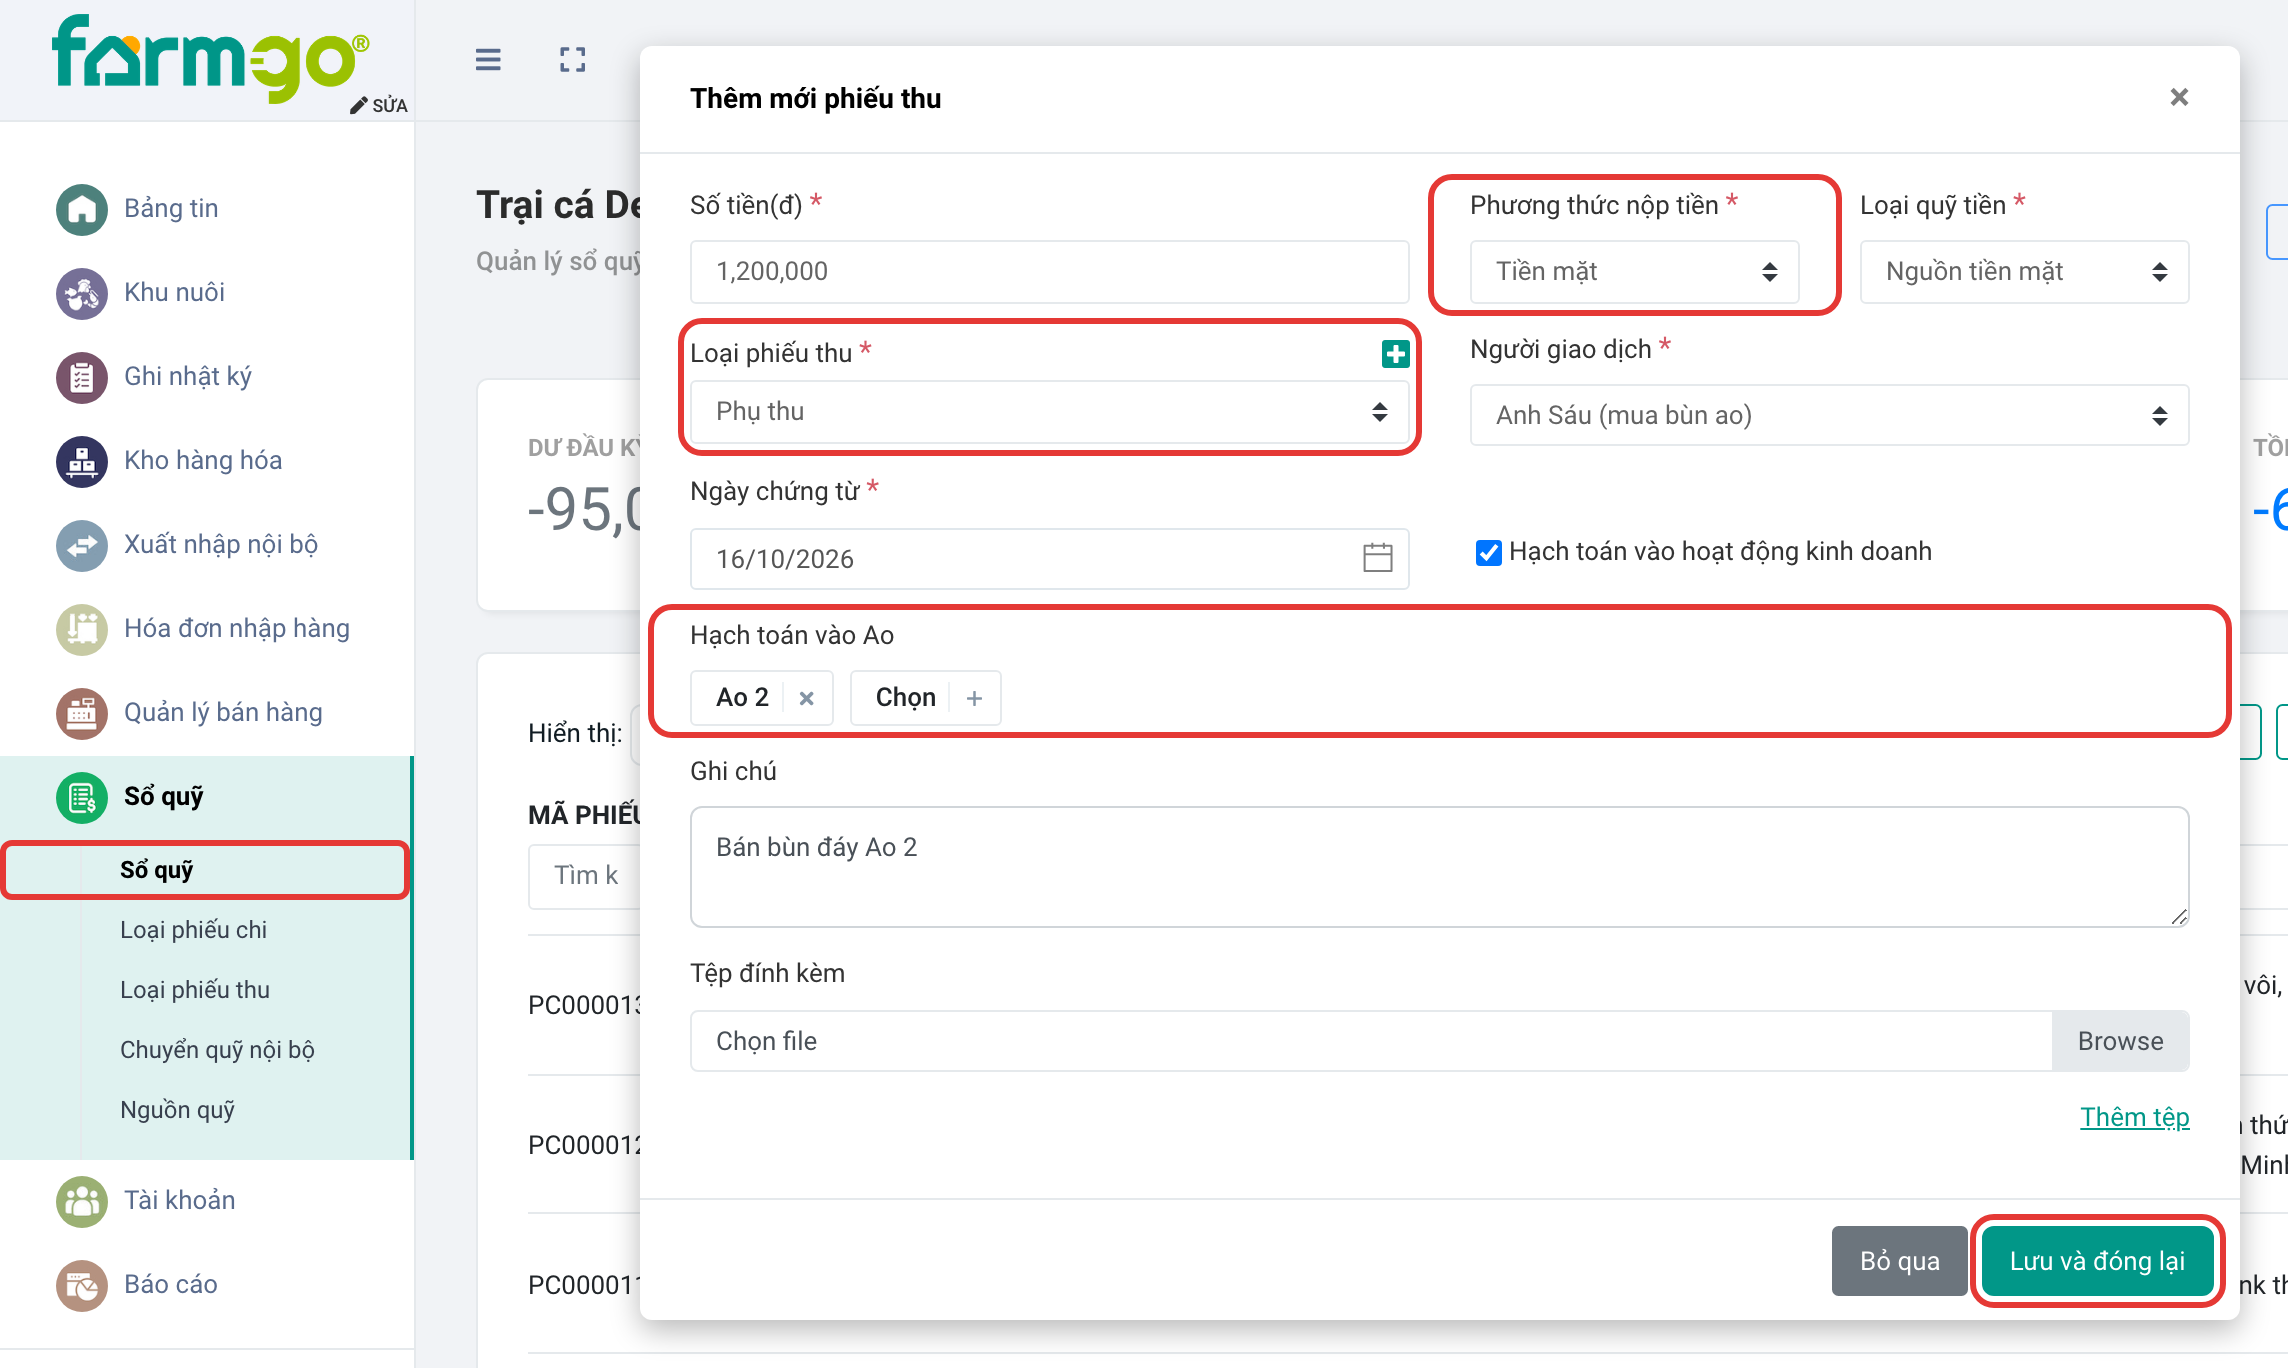This screenshot has height=1368, width=2288.
Task: Click the SỬA pencil edit icon
Action: point(379,106)
